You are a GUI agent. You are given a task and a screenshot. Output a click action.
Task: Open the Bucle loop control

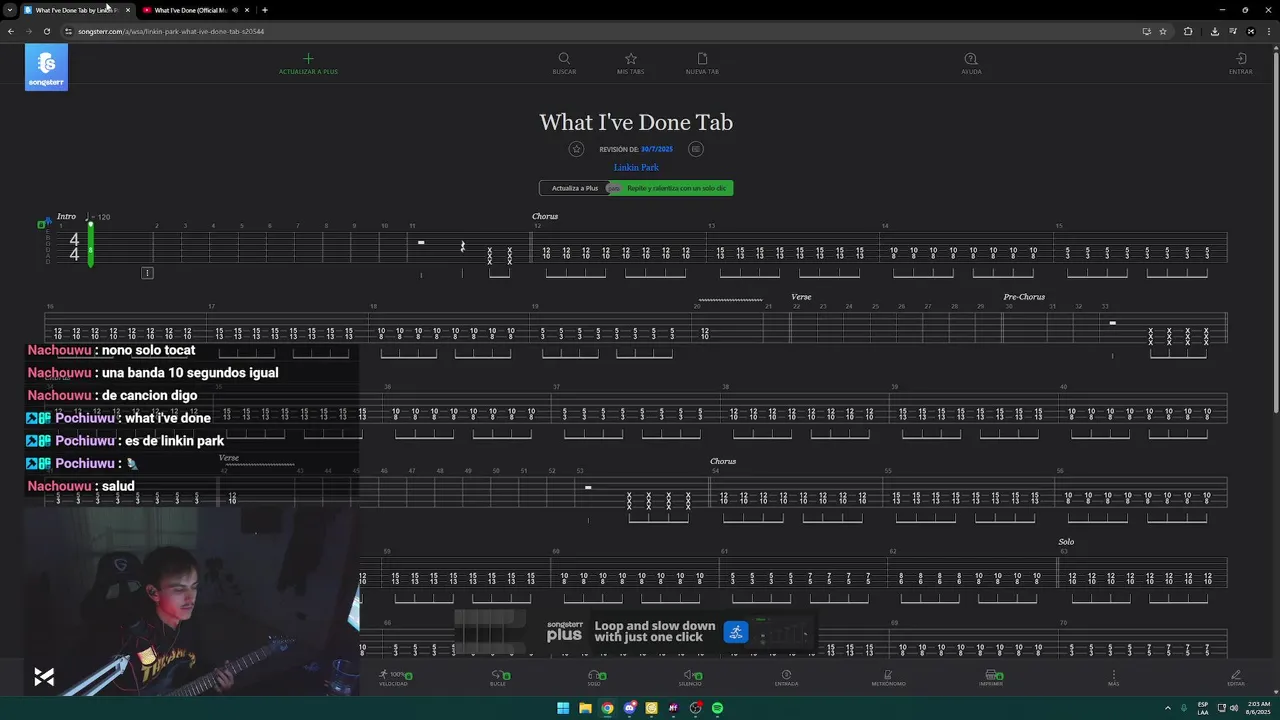[x=498, y=678]
